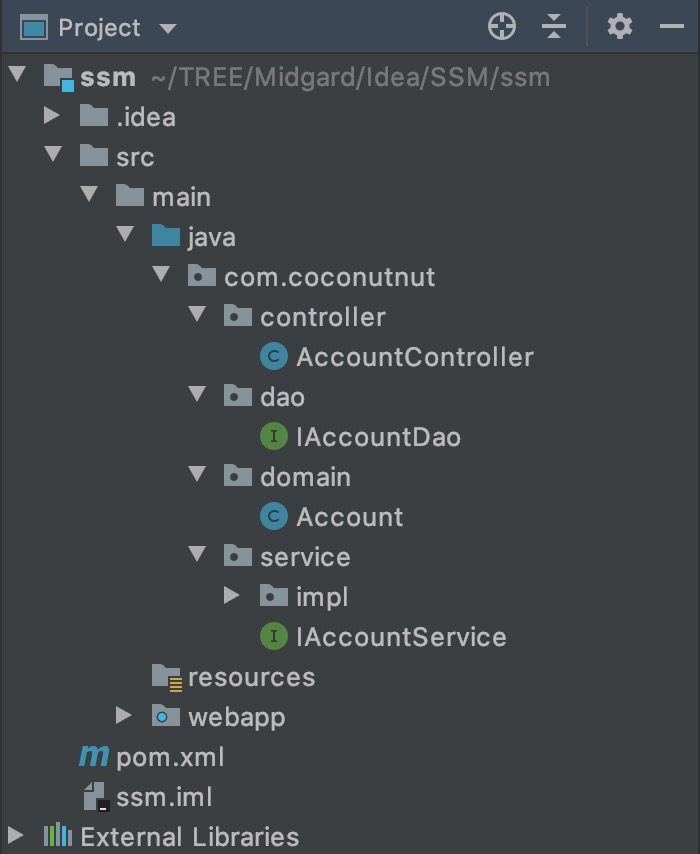Expand the impl package
The height and width of the screenshot is (854, 700).
(232, 597)
